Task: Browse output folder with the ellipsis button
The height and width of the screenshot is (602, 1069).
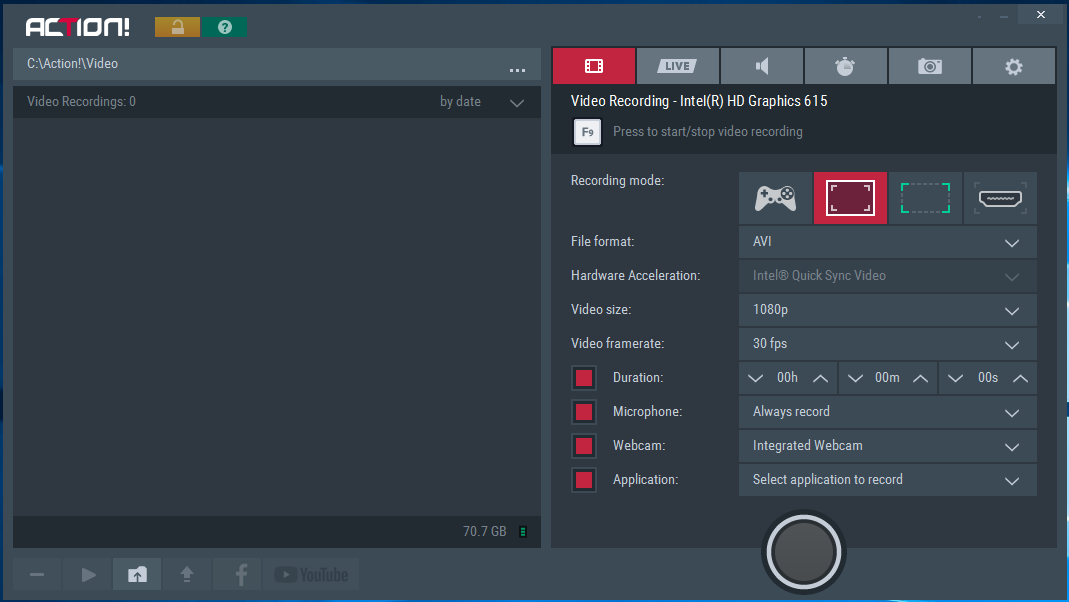Action: [517, 68]
